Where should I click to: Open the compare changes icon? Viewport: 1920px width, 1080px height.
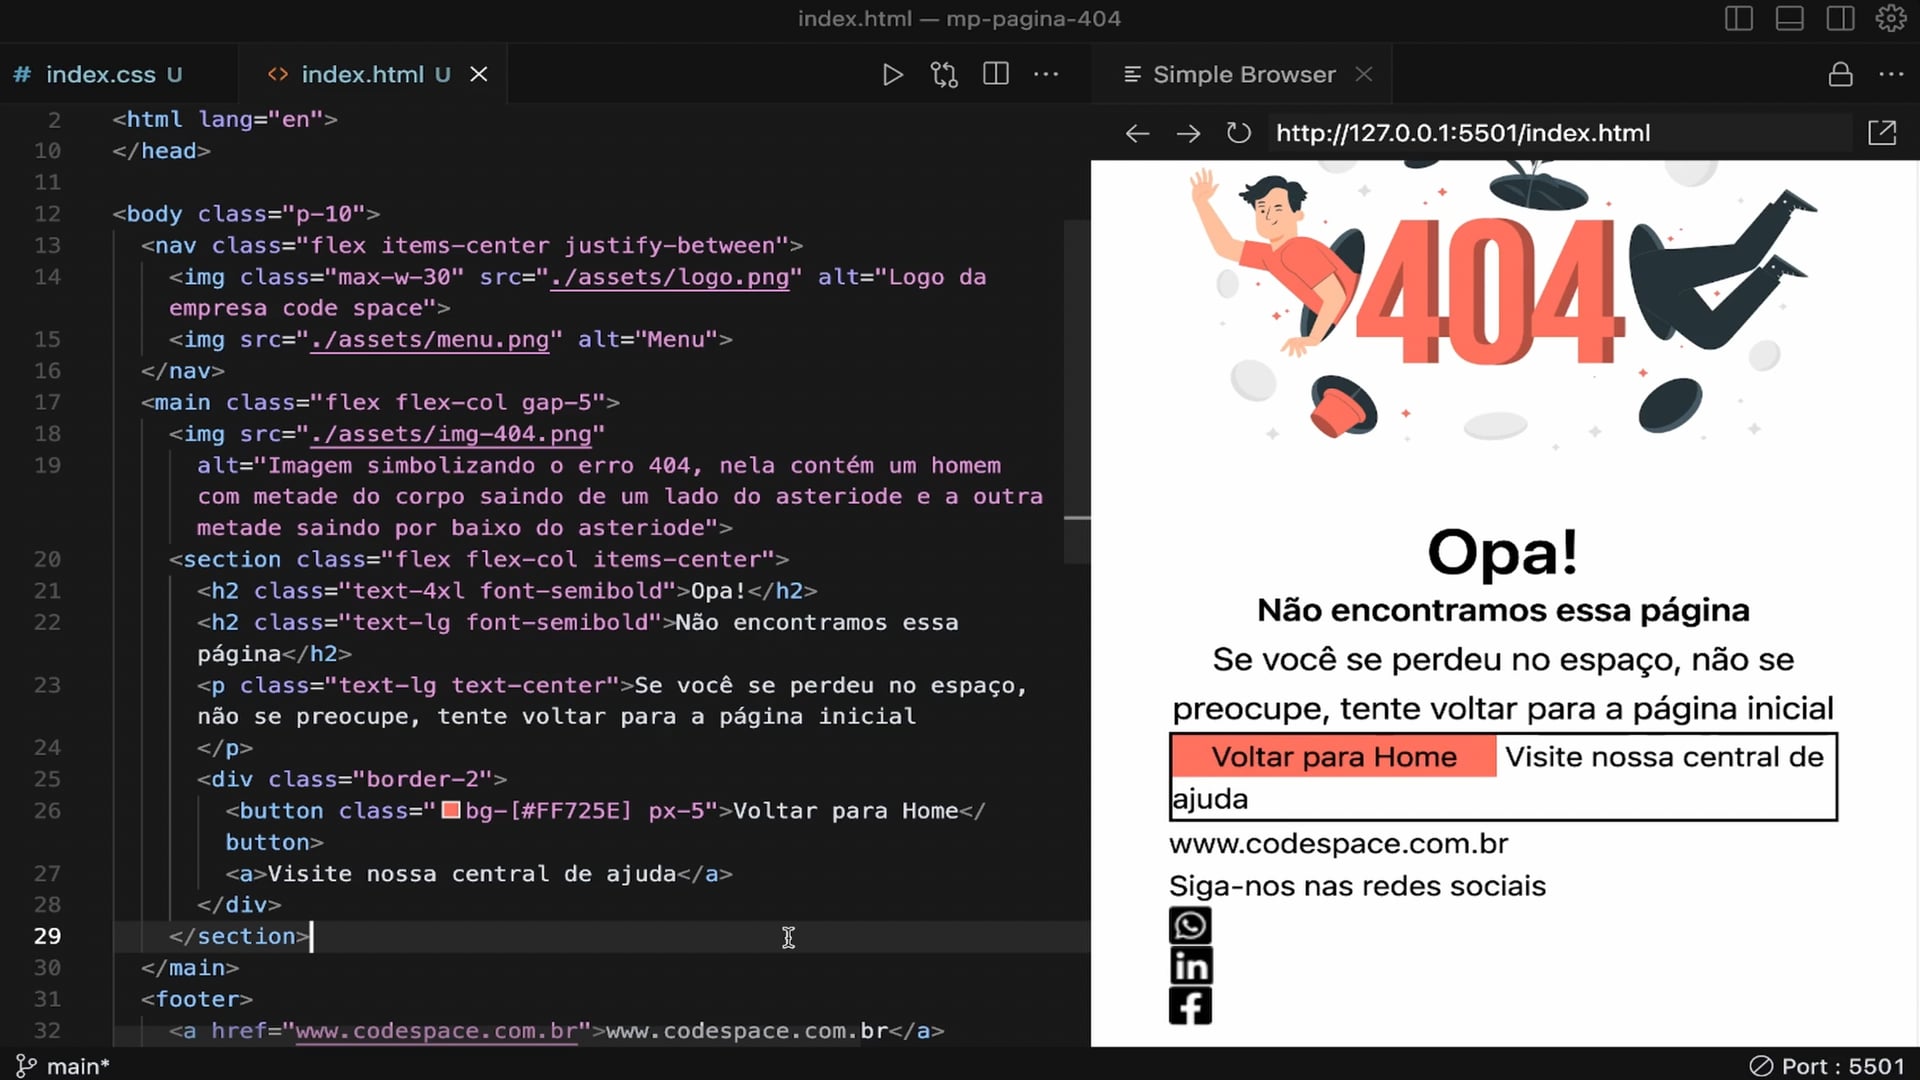[x=944, y=75]
